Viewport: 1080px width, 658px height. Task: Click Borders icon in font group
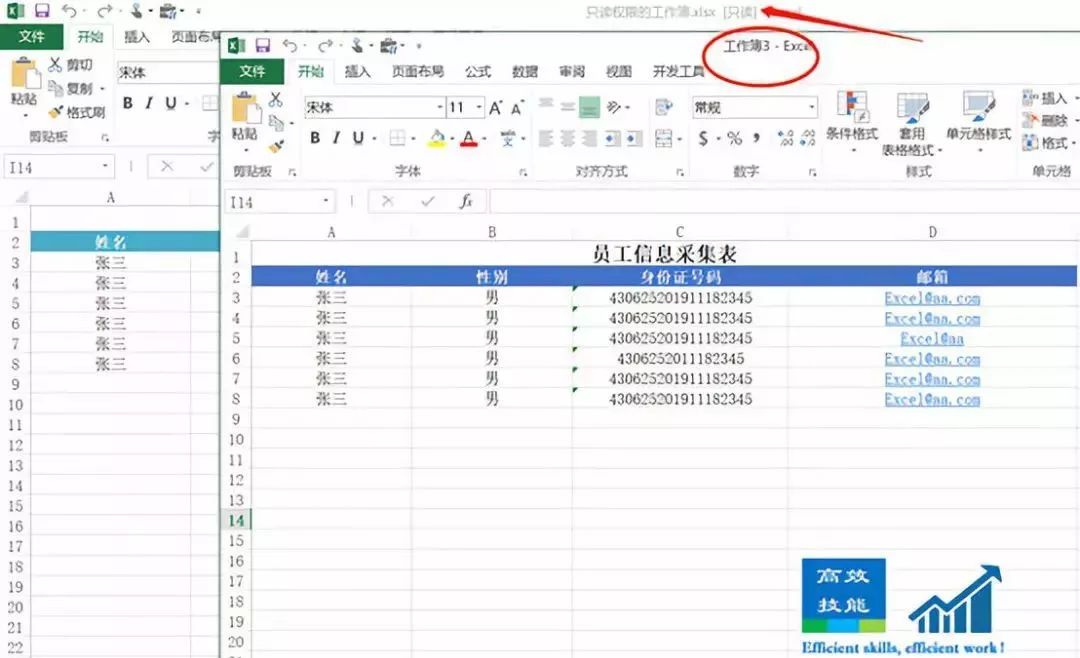[x=397, y=138]
